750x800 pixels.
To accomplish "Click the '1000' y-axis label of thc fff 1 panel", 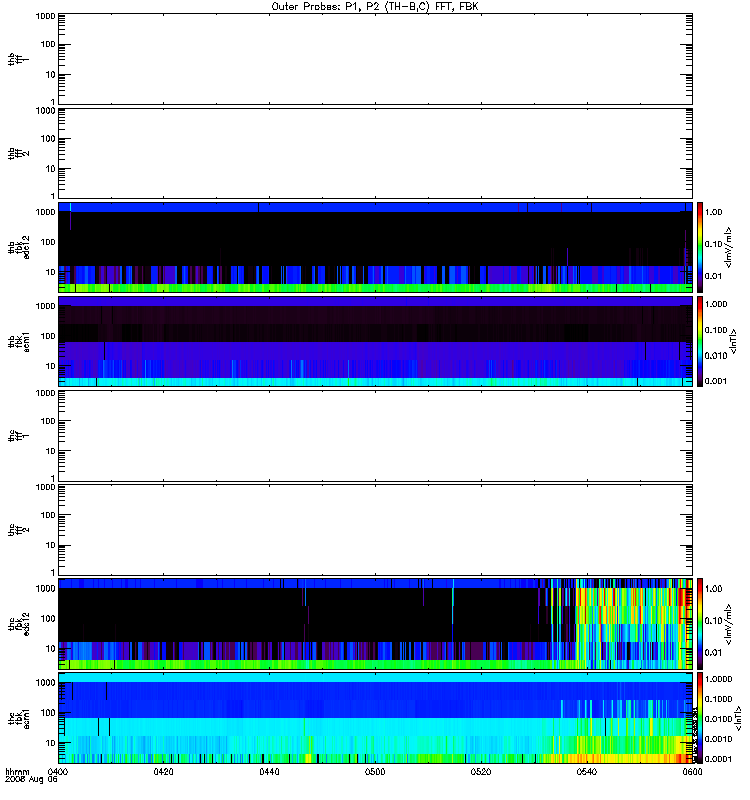I will point(45,393).
